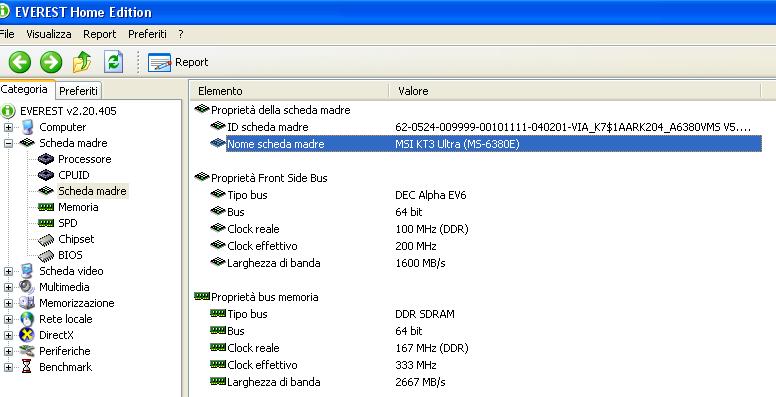The height and width of the screenshot is (397, 776).
Task: Click the Memorizzazione drive icon
Action: point(27,302)
